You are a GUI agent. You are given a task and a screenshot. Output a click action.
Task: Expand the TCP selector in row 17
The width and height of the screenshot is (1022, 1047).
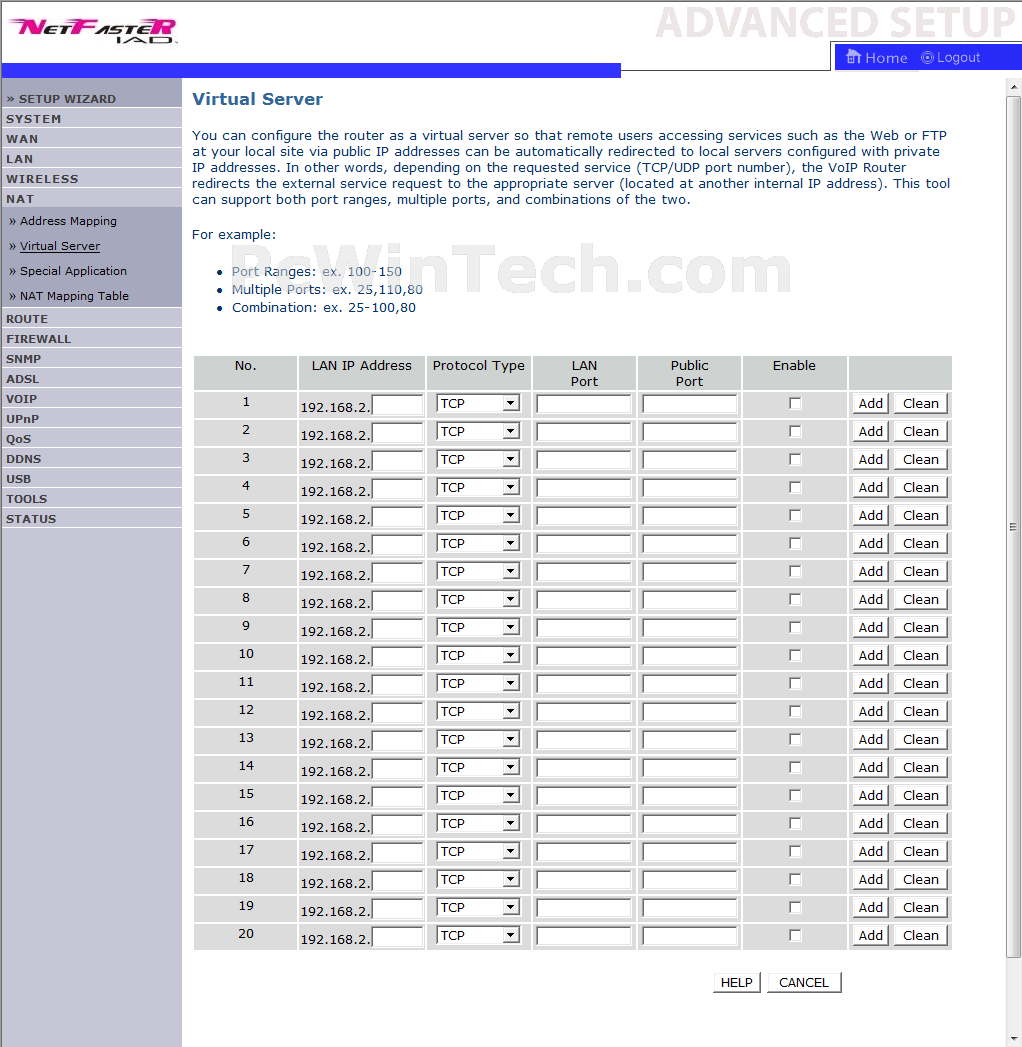478,852
